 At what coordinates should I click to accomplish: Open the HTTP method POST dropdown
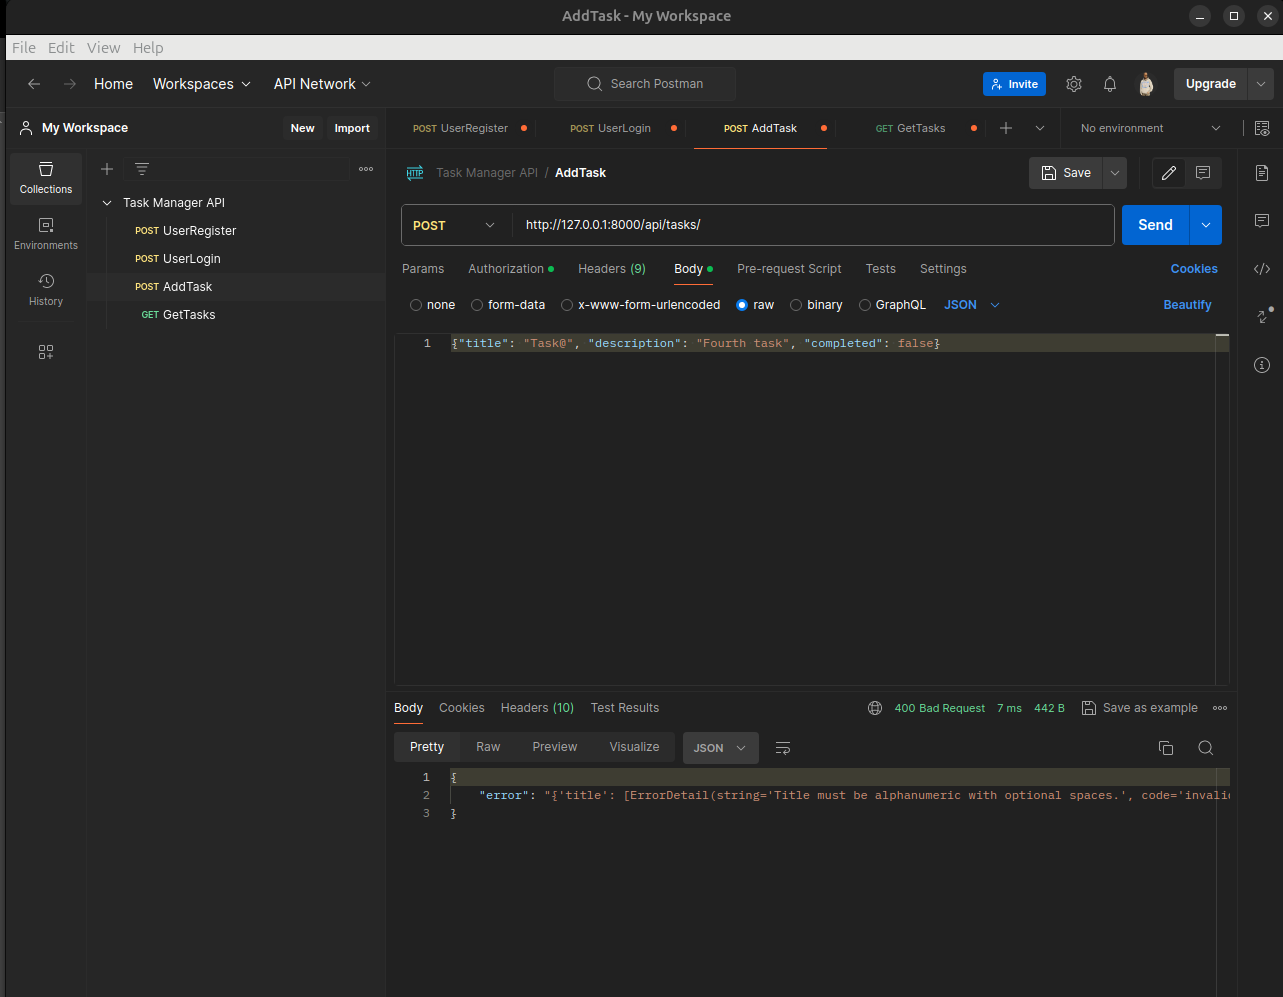pyautogui.click(x=456, y=225)
